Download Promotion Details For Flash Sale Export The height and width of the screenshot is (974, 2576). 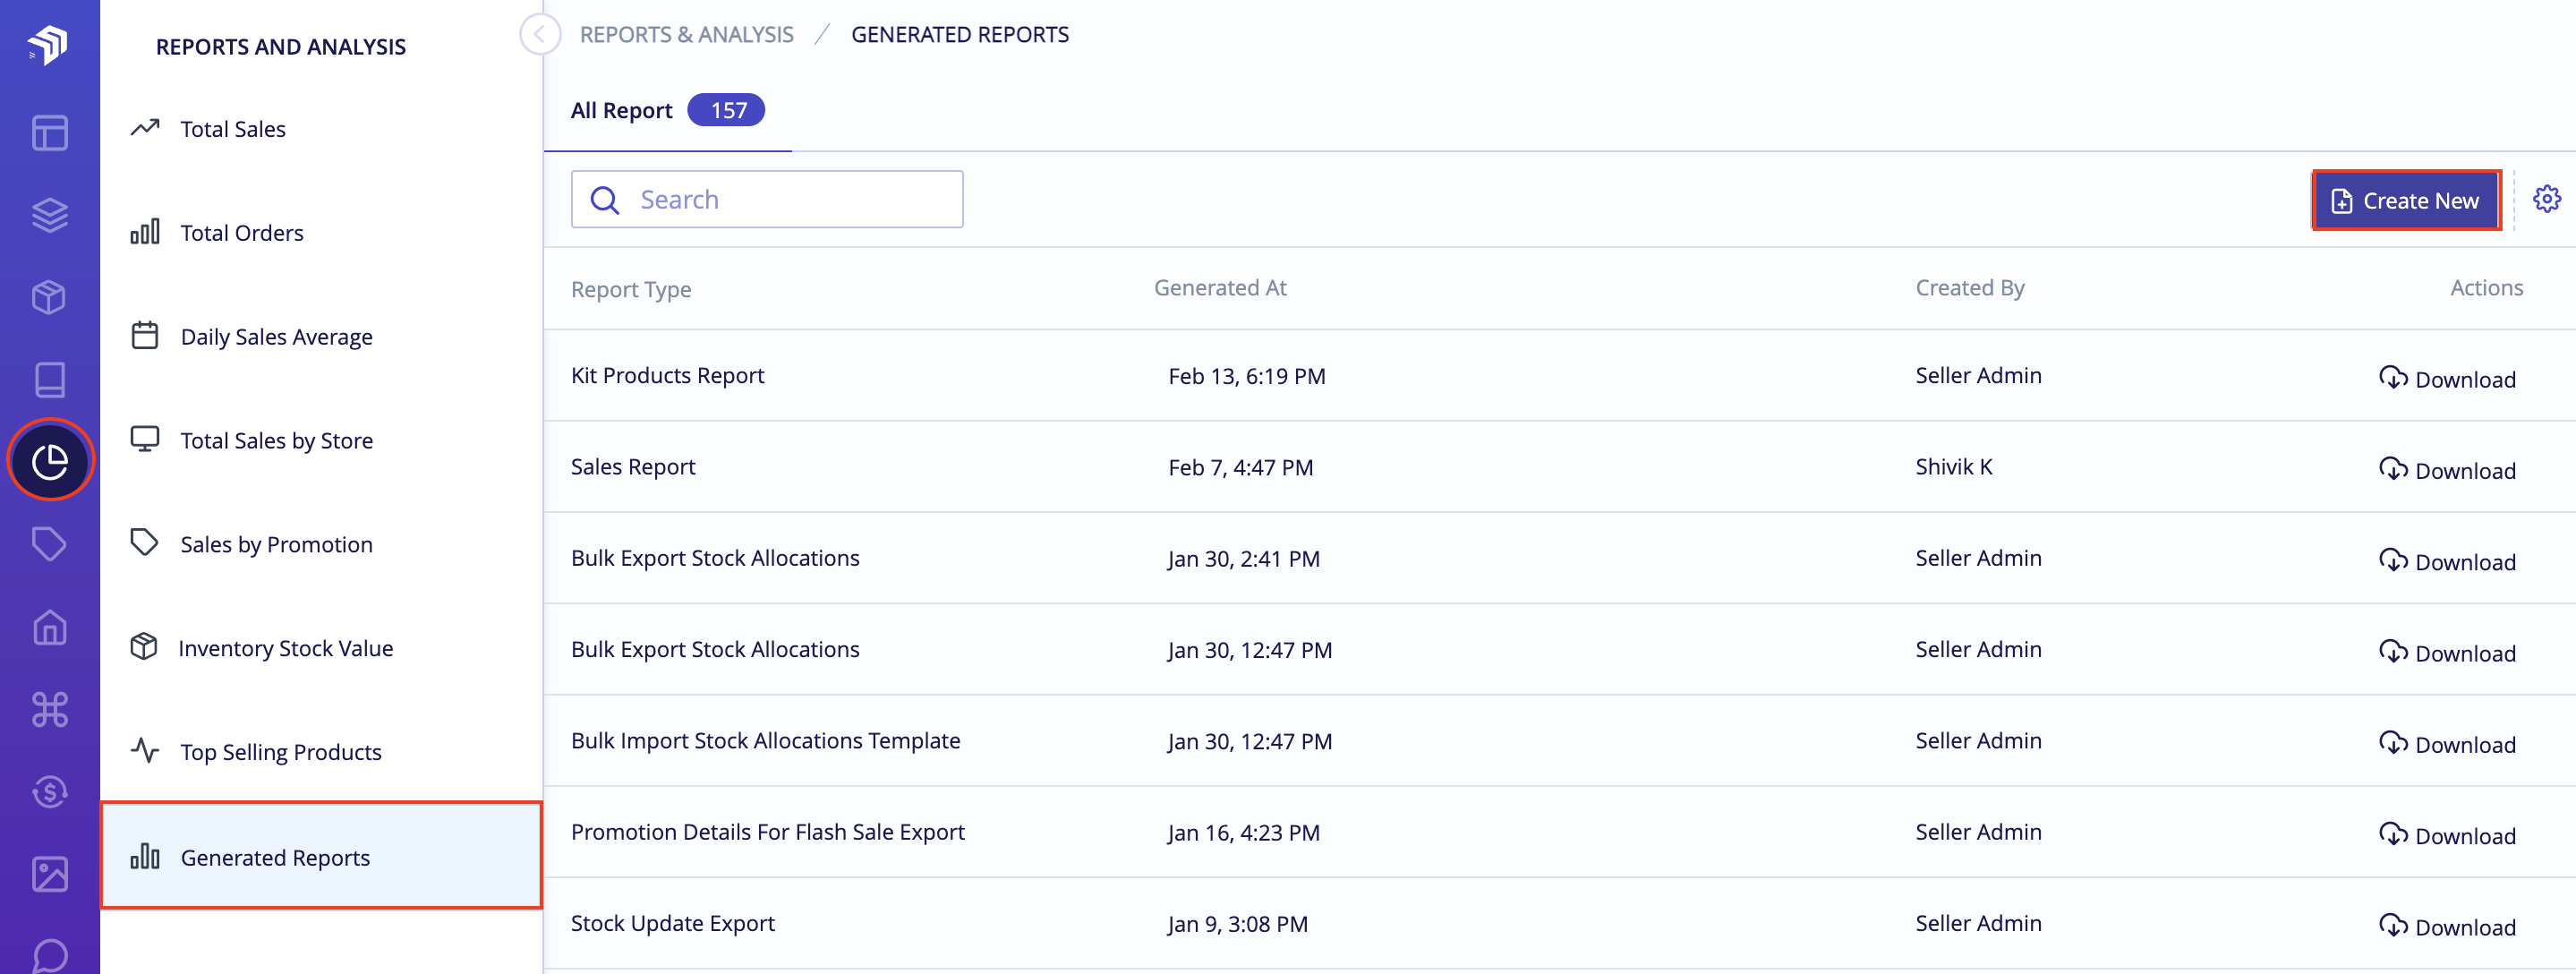pos(2447,835)
